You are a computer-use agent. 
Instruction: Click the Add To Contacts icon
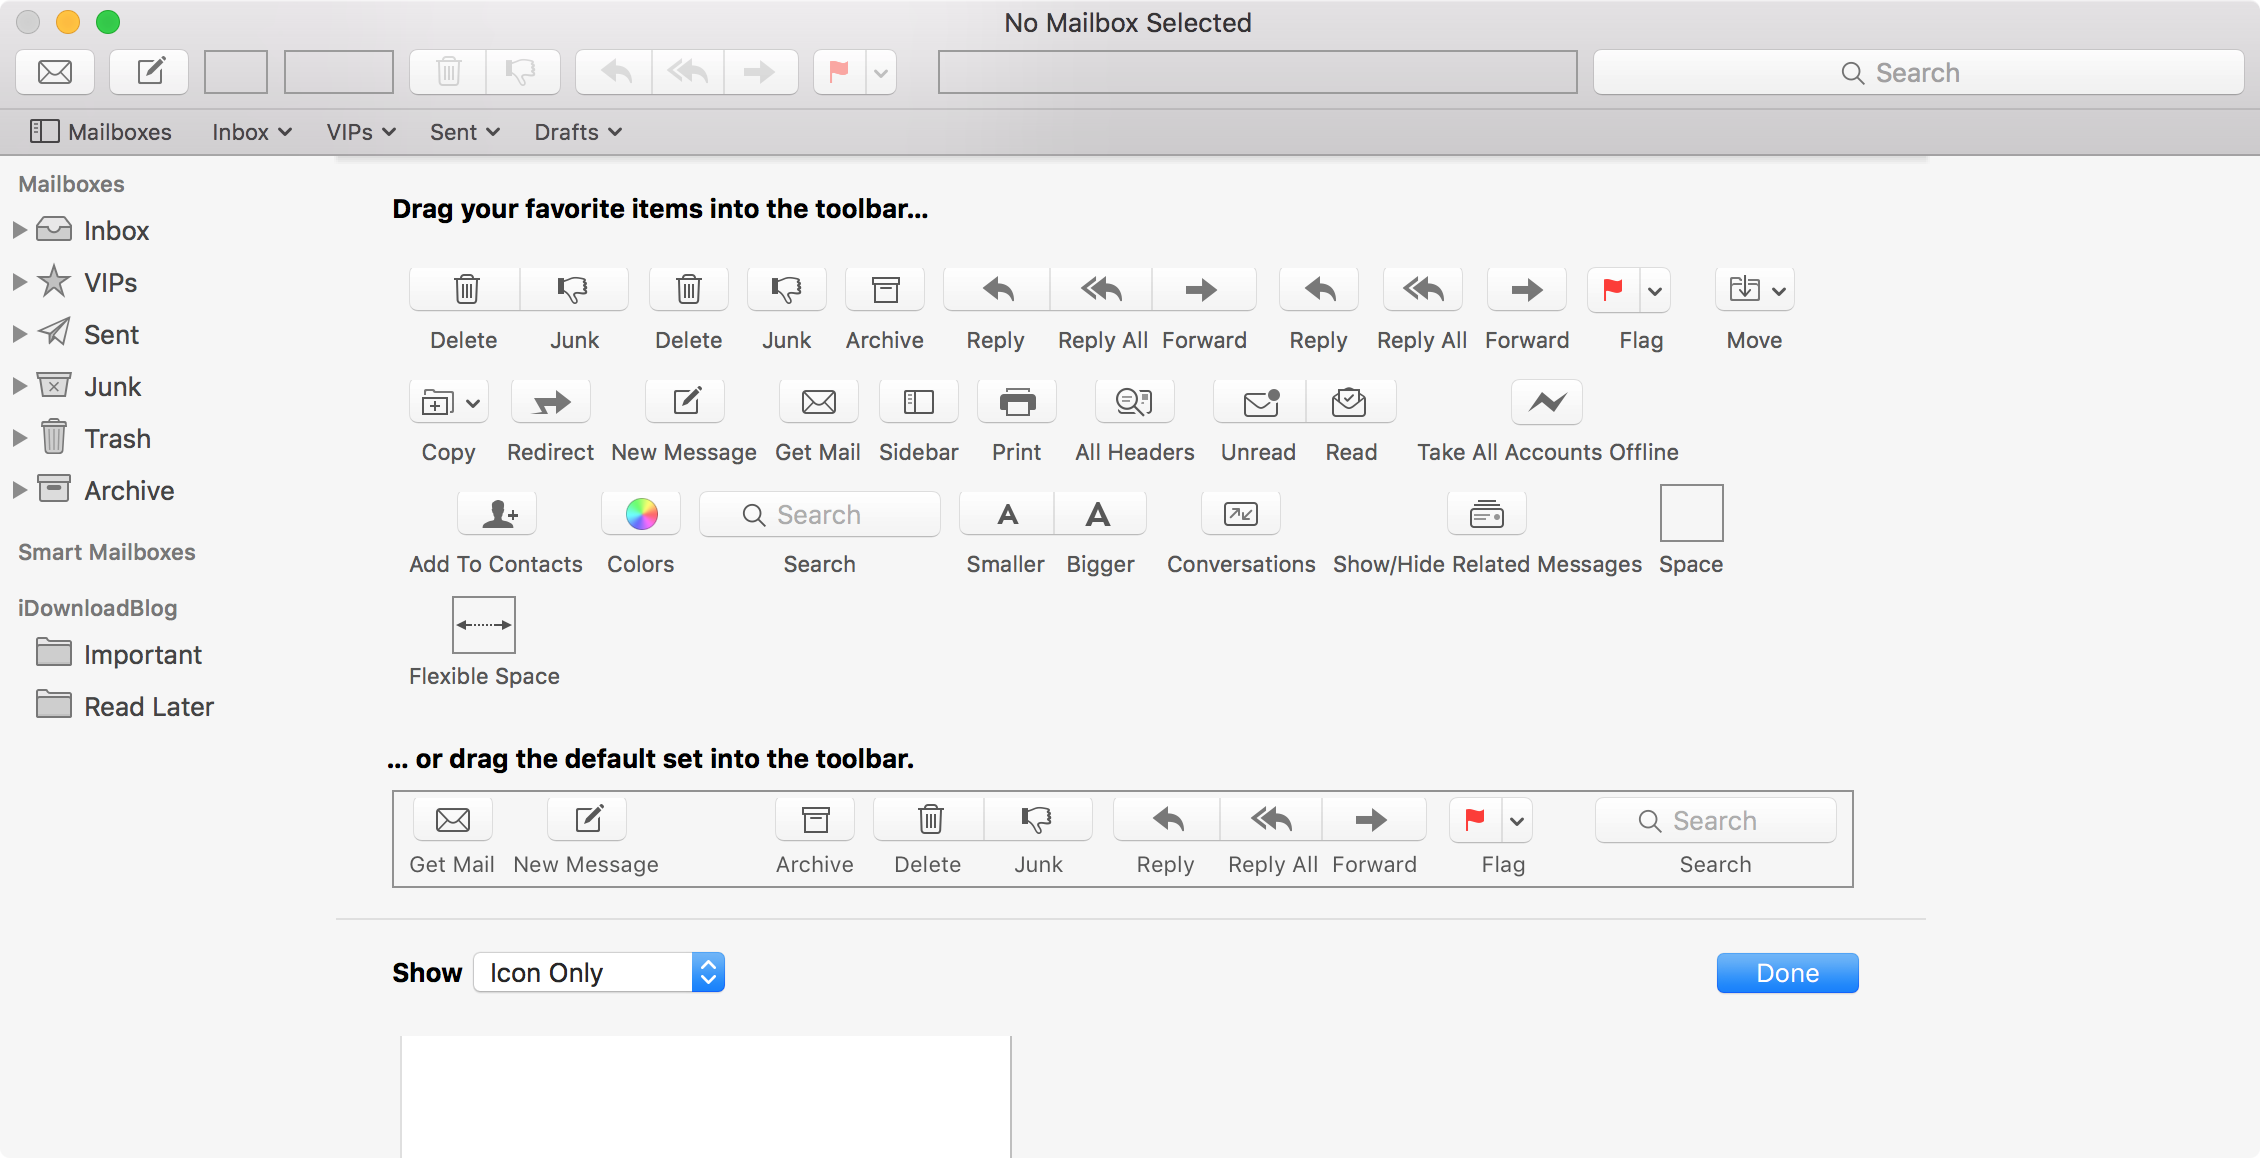pyautogui.click(x=497, y=514)
